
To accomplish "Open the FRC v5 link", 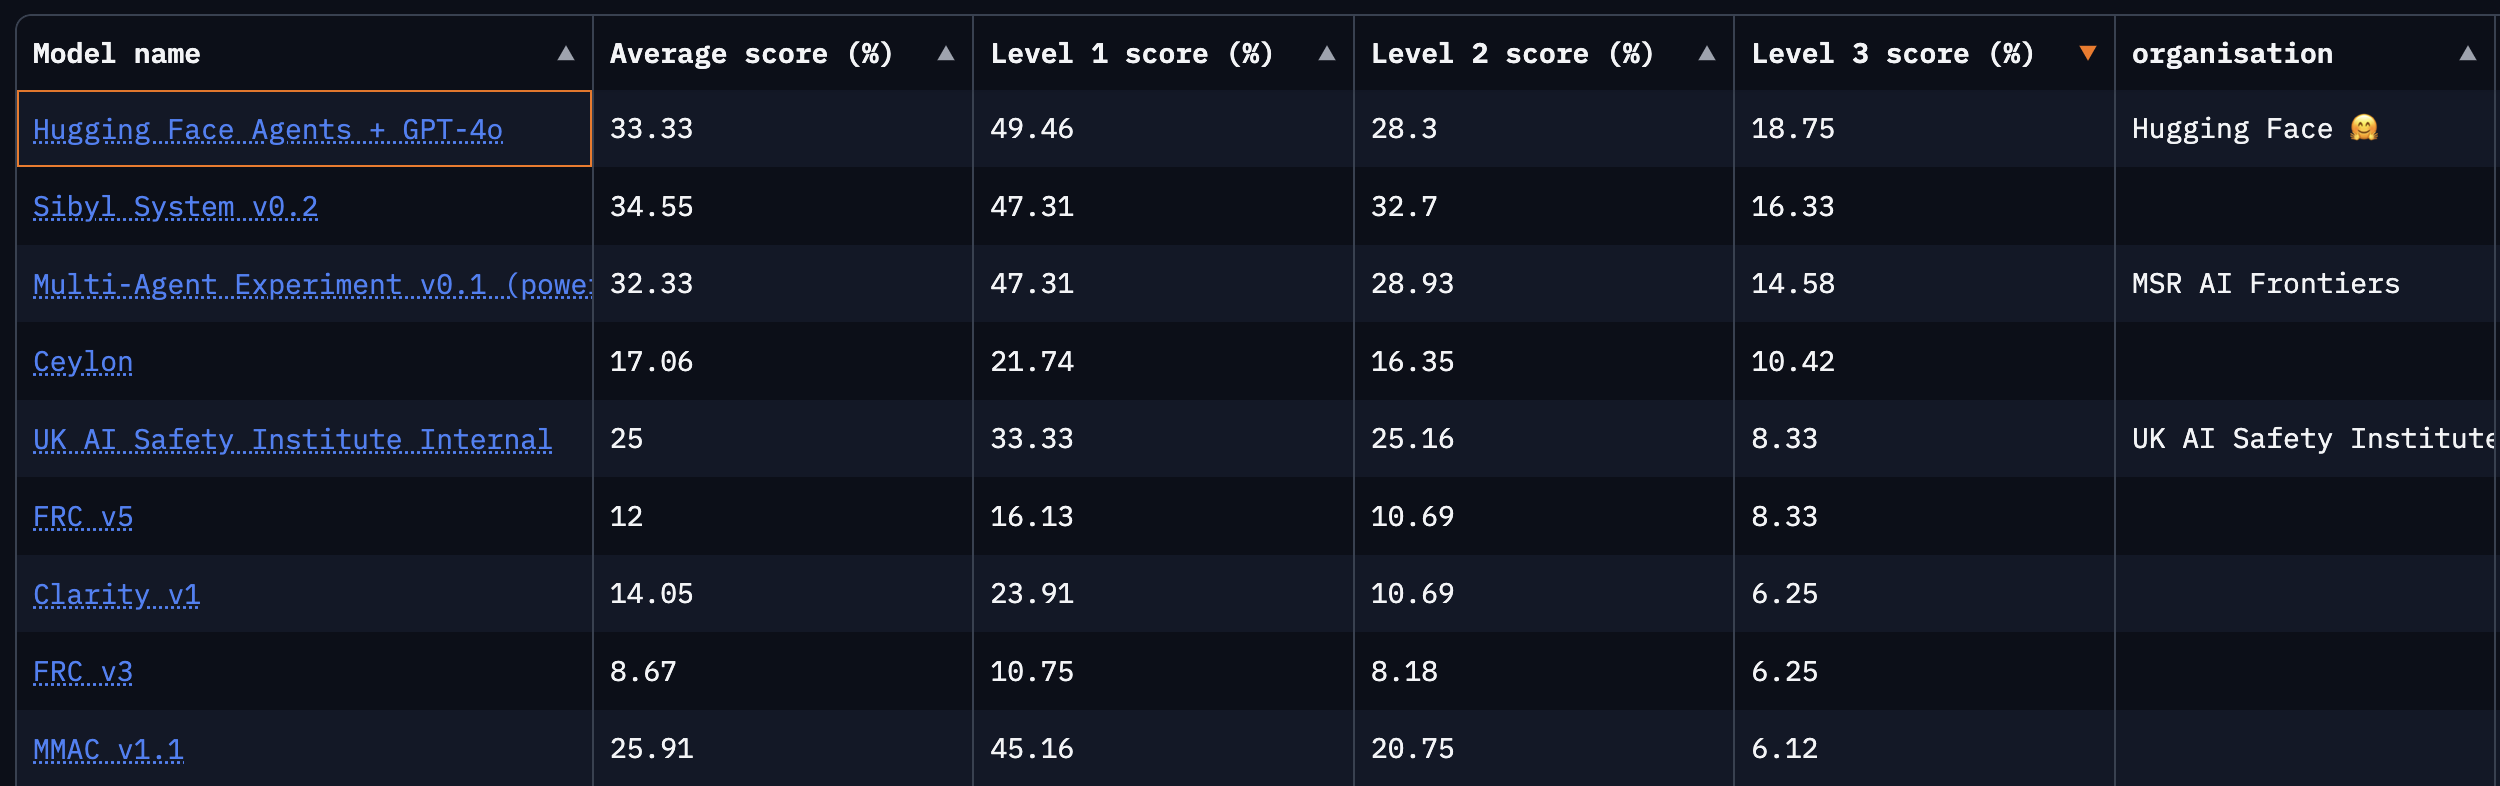I will pyautogui.click(x=83, y=516).
